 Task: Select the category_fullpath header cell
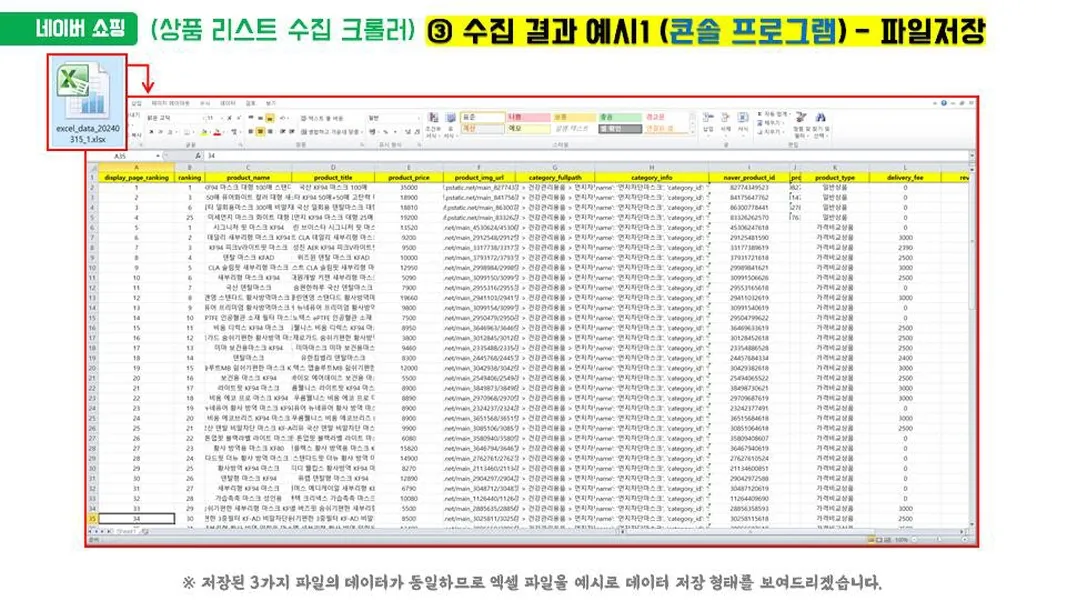click(x=555, y=177)
